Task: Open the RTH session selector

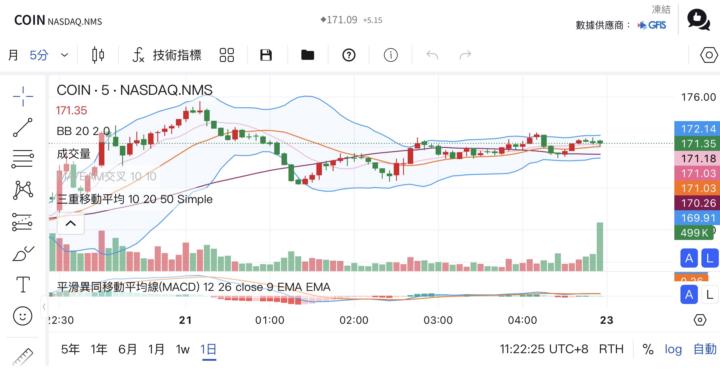Action: [x=611, y=349]
